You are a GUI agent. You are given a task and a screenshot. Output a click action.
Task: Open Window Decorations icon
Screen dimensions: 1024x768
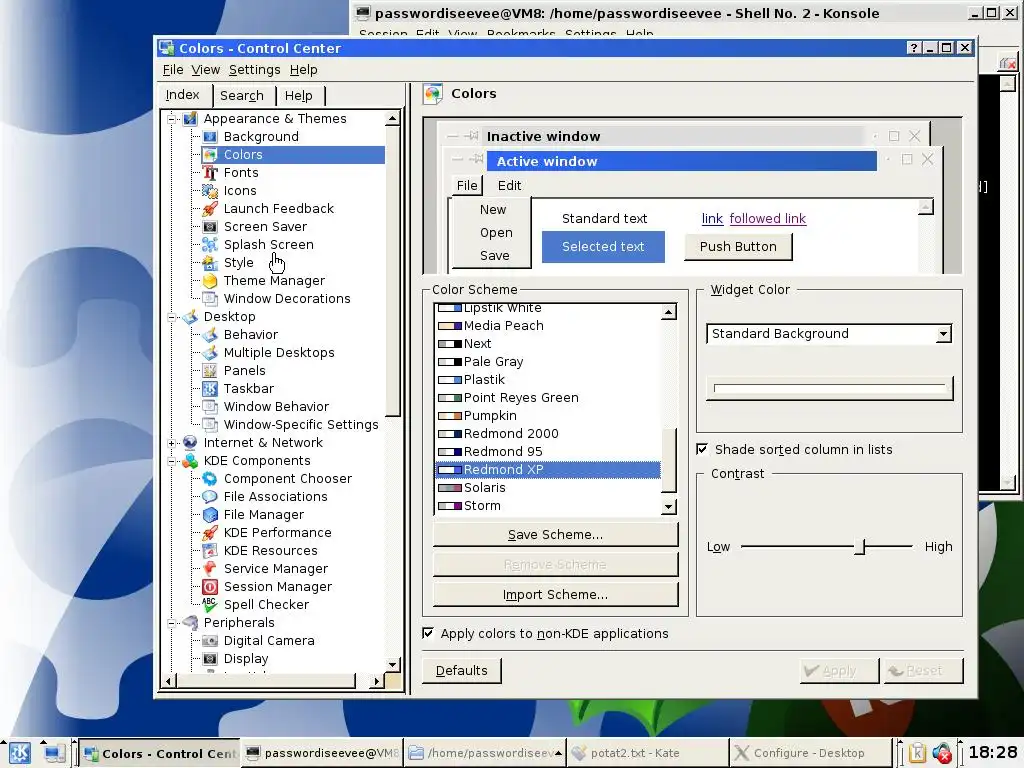[x=210, y=298]
